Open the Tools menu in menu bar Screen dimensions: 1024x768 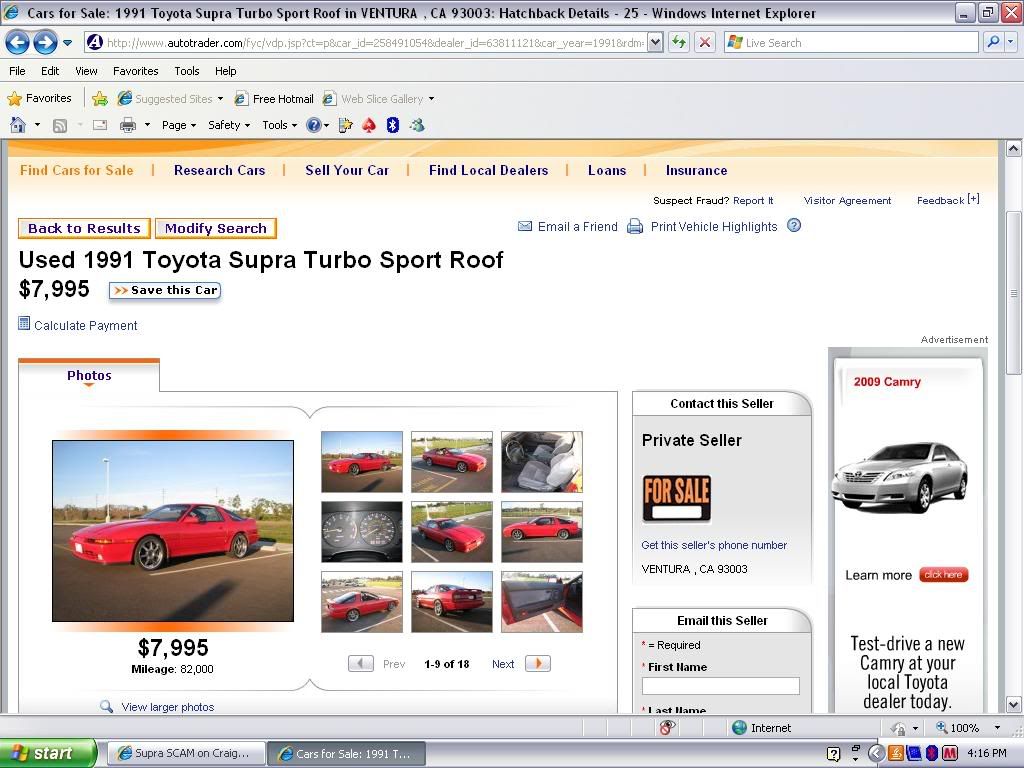point(187,71)
